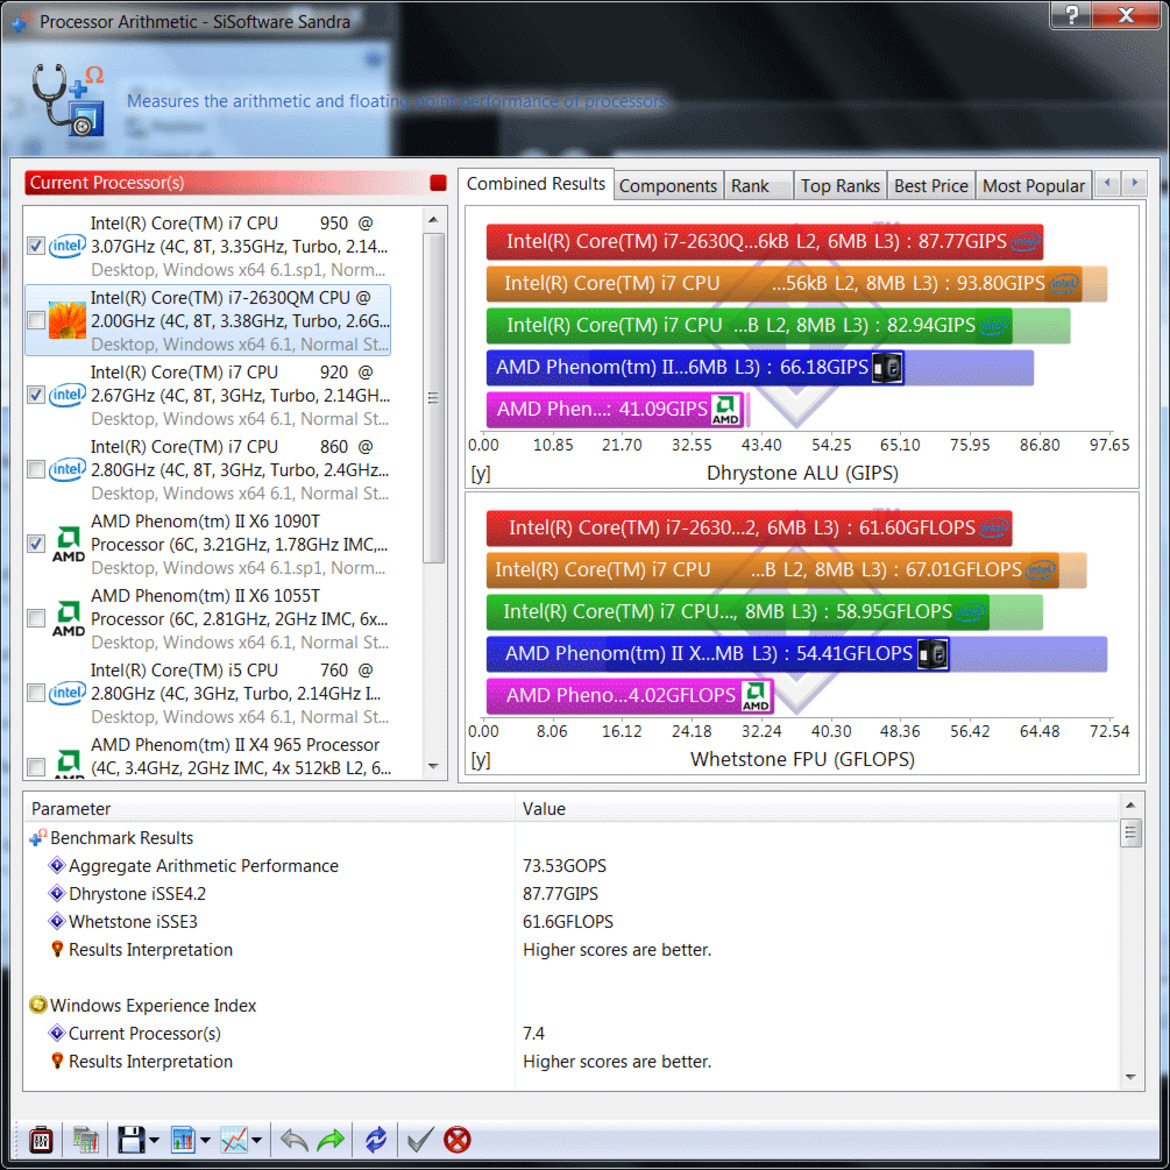This screenshot has height=1170, width=1170.
Task: Click the application icon in the title bar
Action: pos(22,20)
